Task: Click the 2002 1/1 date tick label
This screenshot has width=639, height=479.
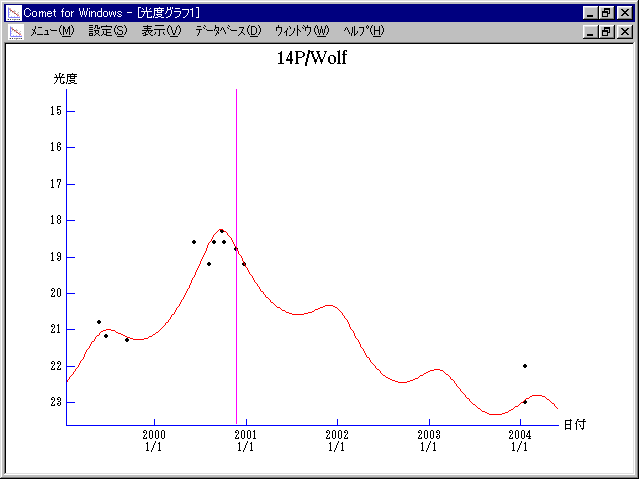Action: point(337,441)
